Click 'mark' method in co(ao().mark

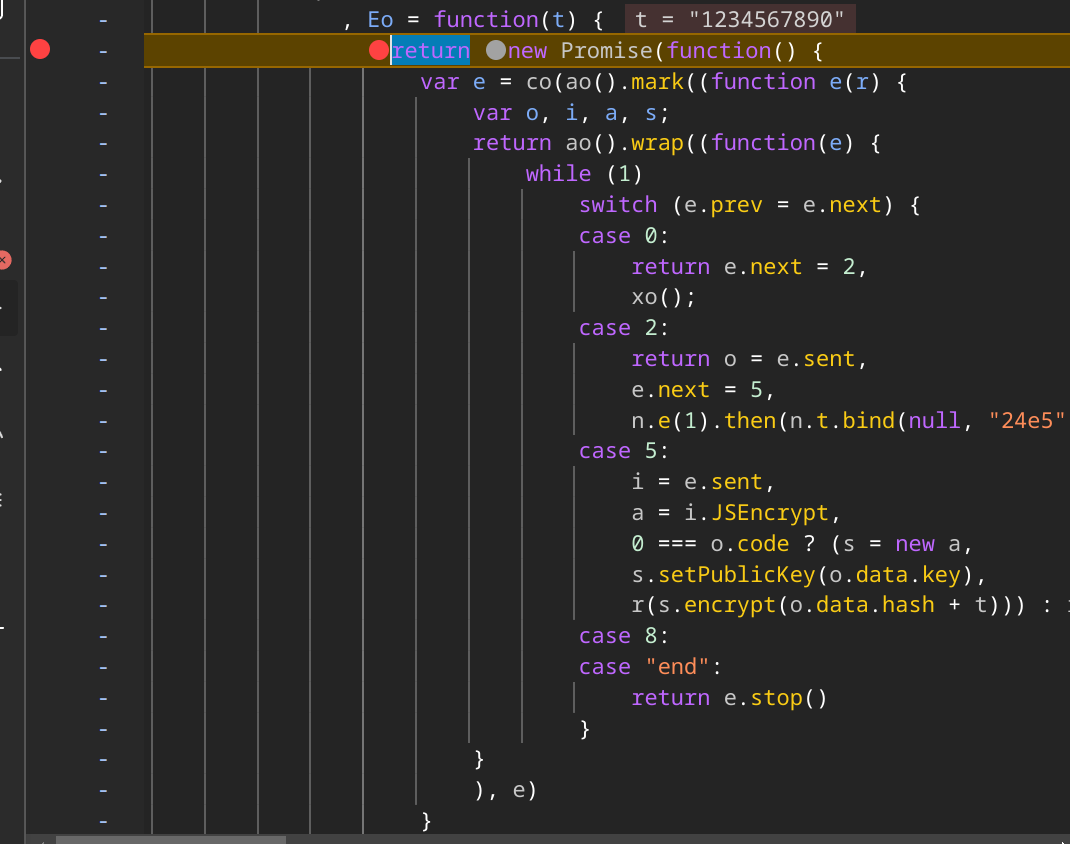point(657,82)
